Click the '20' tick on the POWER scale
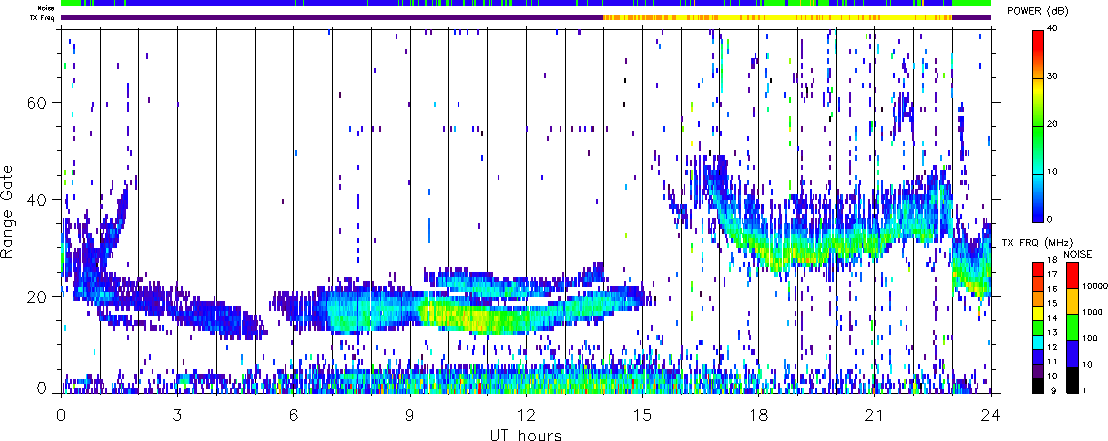 [x=1052, y=124]
